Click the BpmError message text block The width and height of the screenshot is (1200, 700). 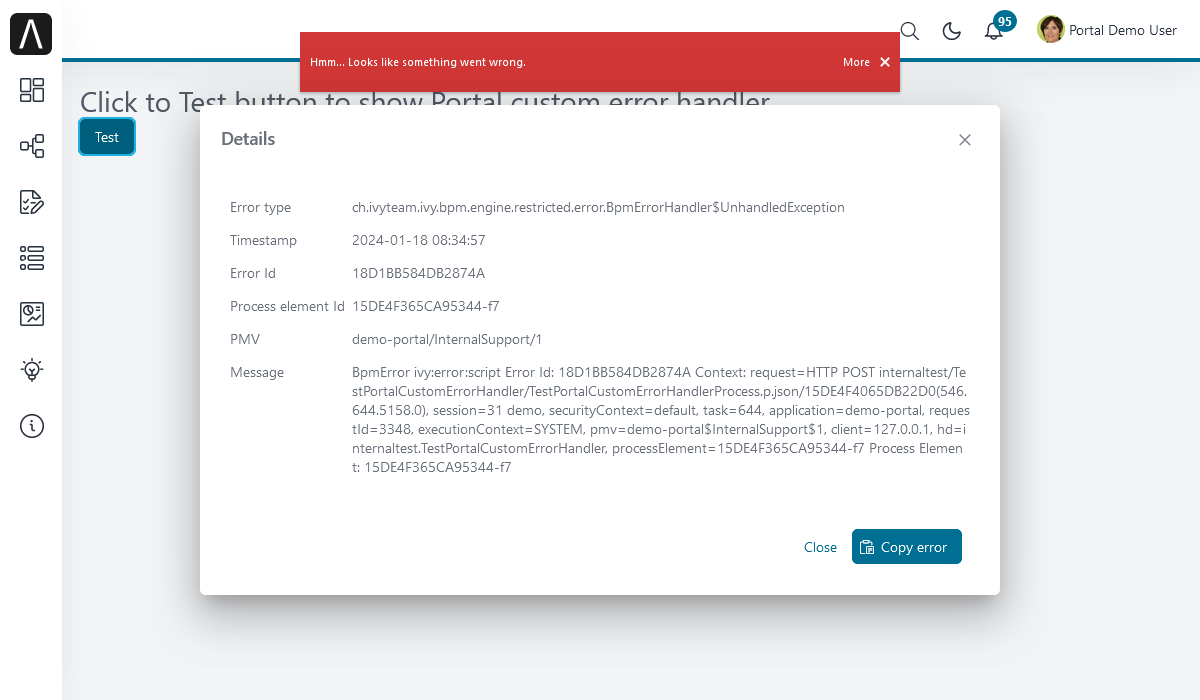[661, 419]
